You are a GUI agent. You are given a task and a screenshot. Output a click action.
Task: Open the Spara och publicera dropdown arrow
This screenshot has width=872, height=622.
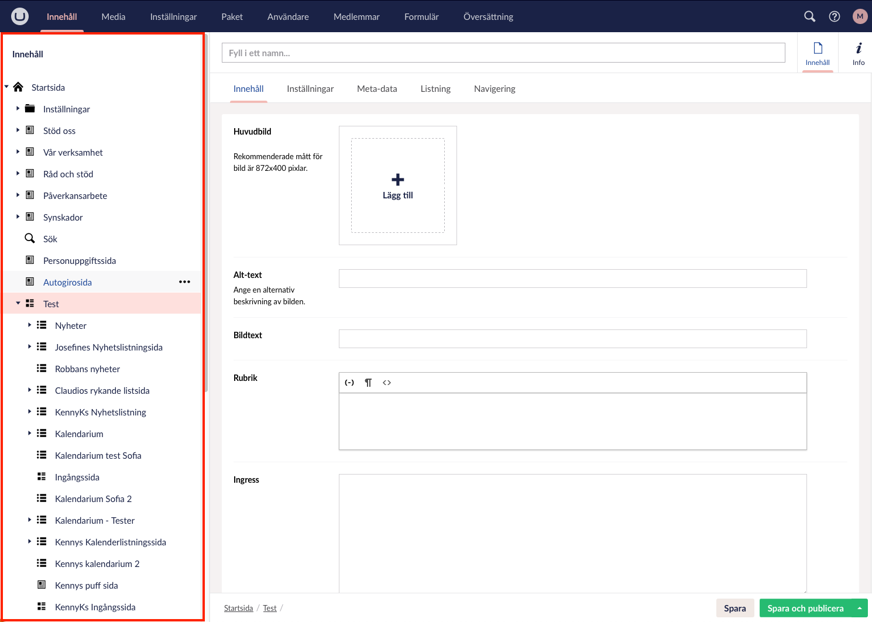860,609
